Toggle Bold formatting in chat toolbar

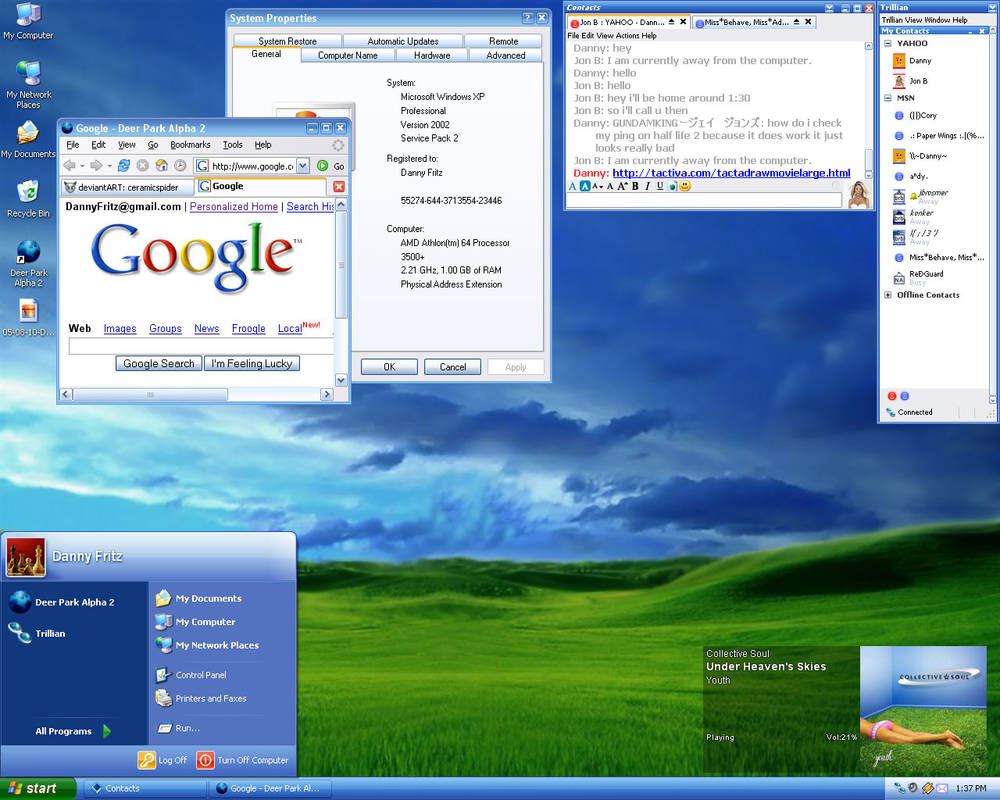[x=635, y=186]
